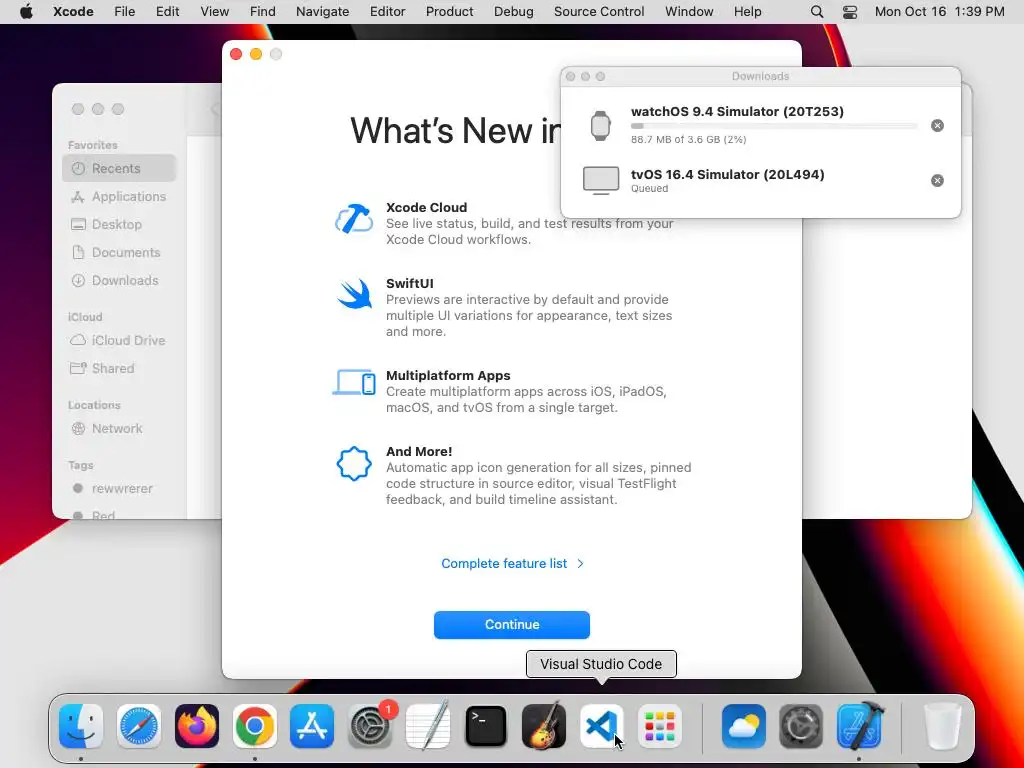This screenshot has height=768, width=1024.
Task: Open the Xcode application menu
Action: (73, 12)
